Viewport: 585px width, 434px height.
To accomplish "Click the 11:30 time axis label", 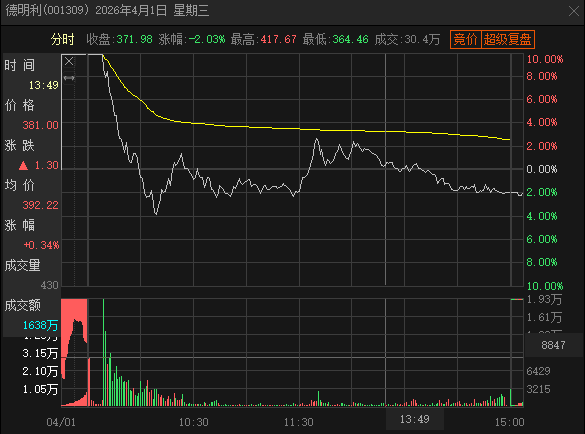I will (x=298, y=422).
